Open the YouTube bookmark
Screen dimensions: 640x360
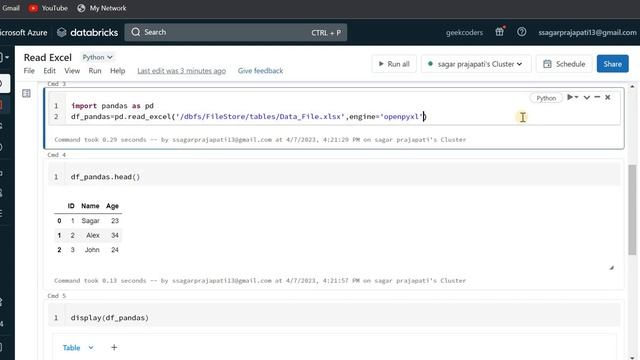[x=48, y=8]
